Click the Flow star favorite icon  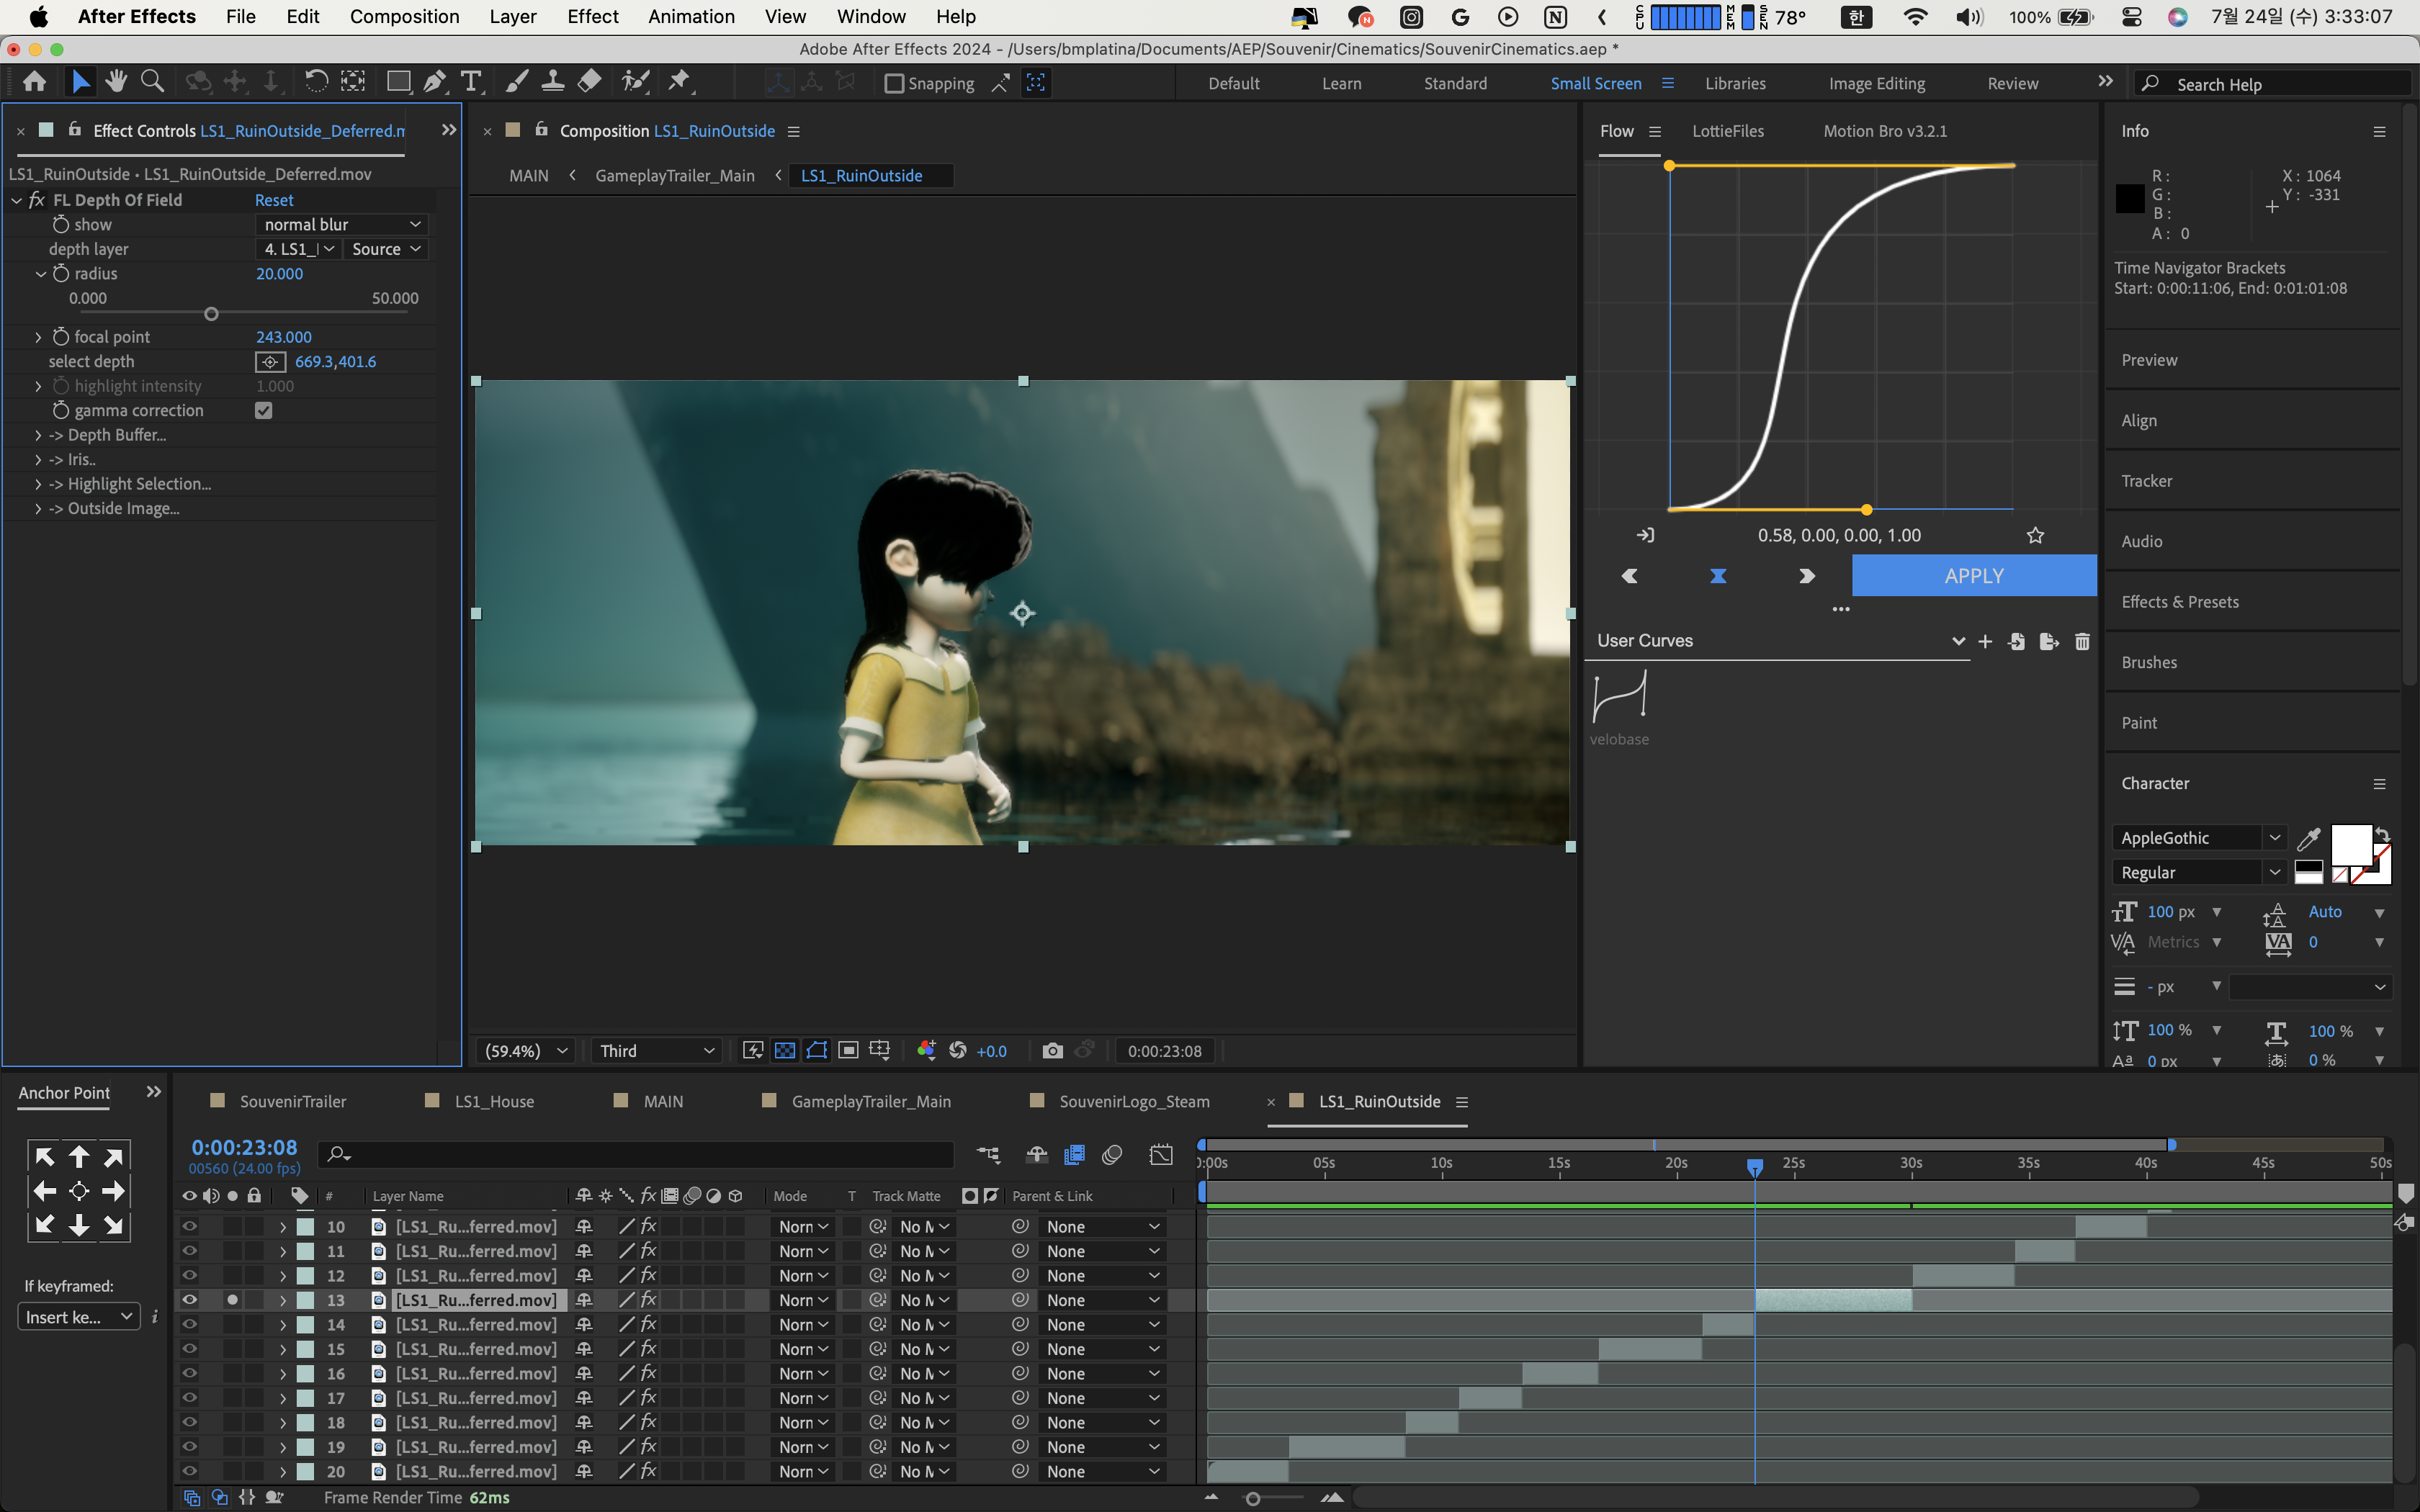tap(2035, 536)
